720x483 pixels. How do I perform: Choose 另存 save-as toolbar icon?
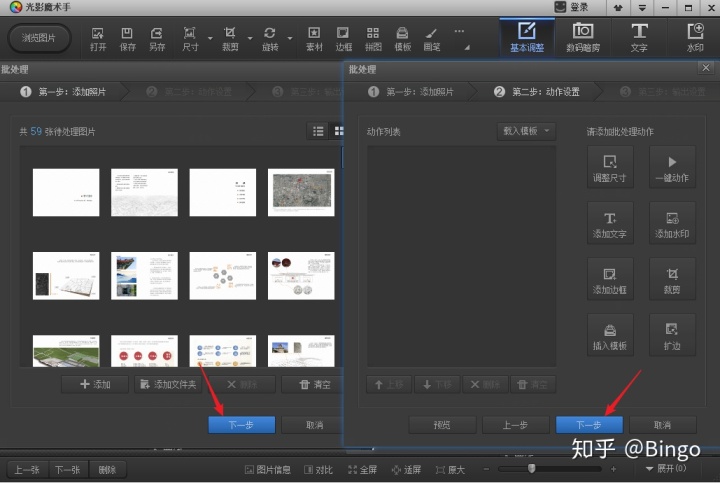tap(157, 39)
